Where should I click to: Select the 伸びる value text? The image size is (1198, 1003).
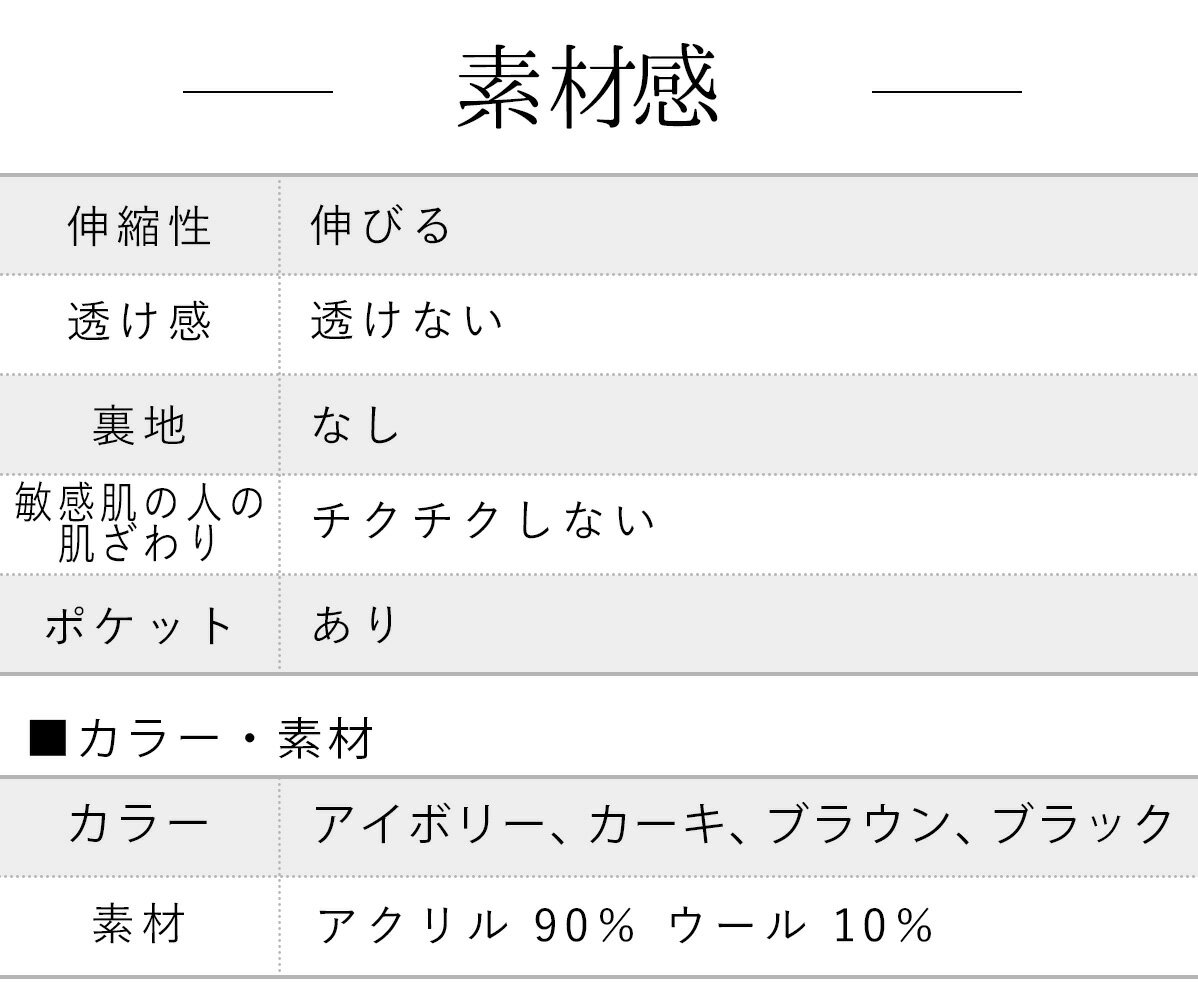pyautogui.click(x=381, y=226)
